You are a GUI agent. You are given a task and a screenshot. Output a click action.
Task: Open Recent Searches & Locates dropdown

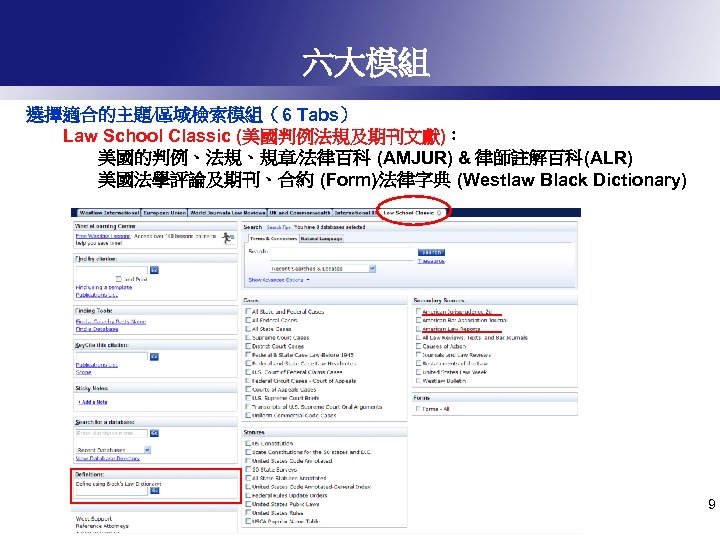coord(323,269)
